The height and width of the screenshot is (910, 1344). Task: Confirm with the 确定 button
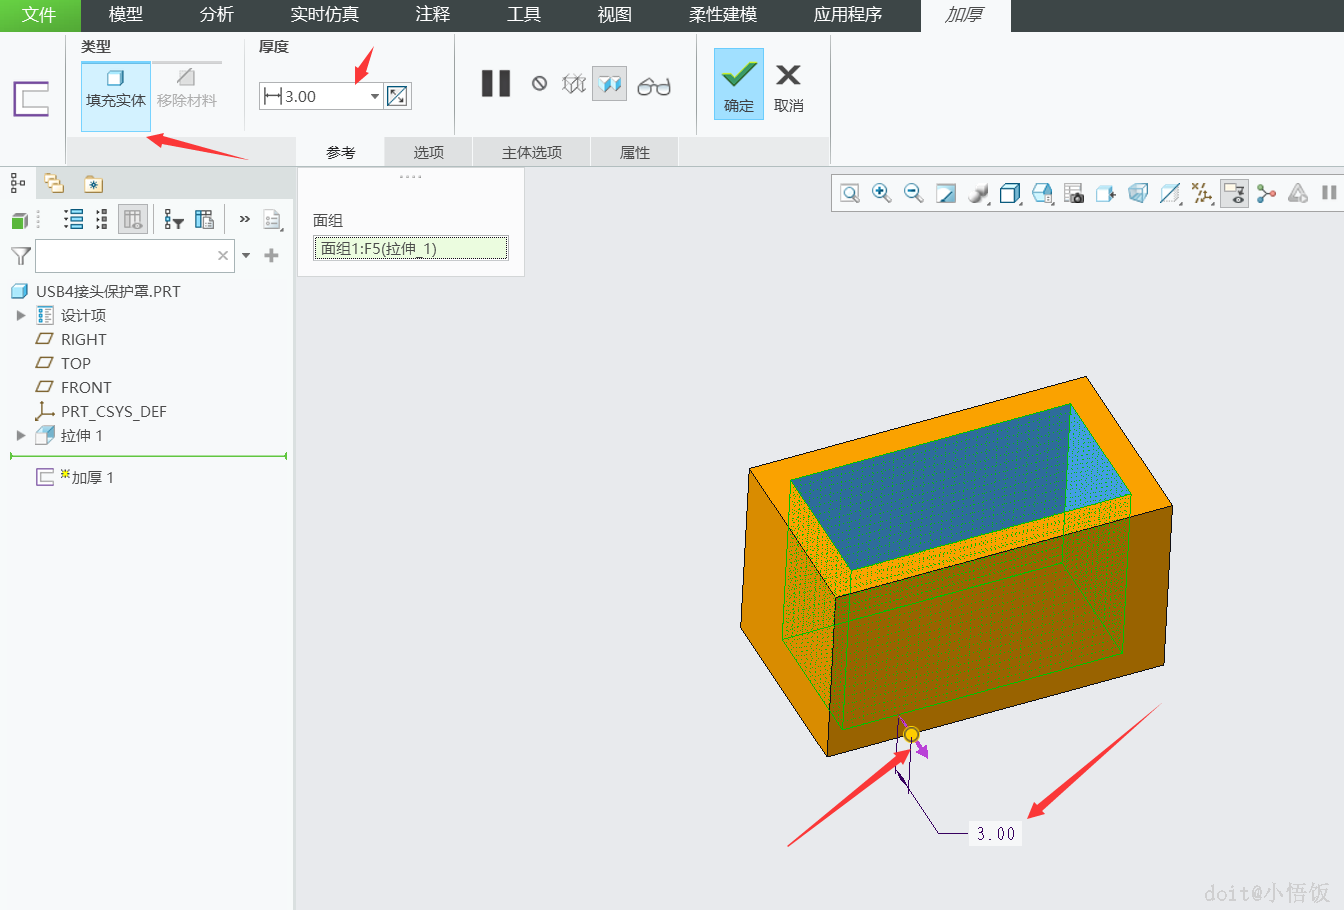[739, 85]
